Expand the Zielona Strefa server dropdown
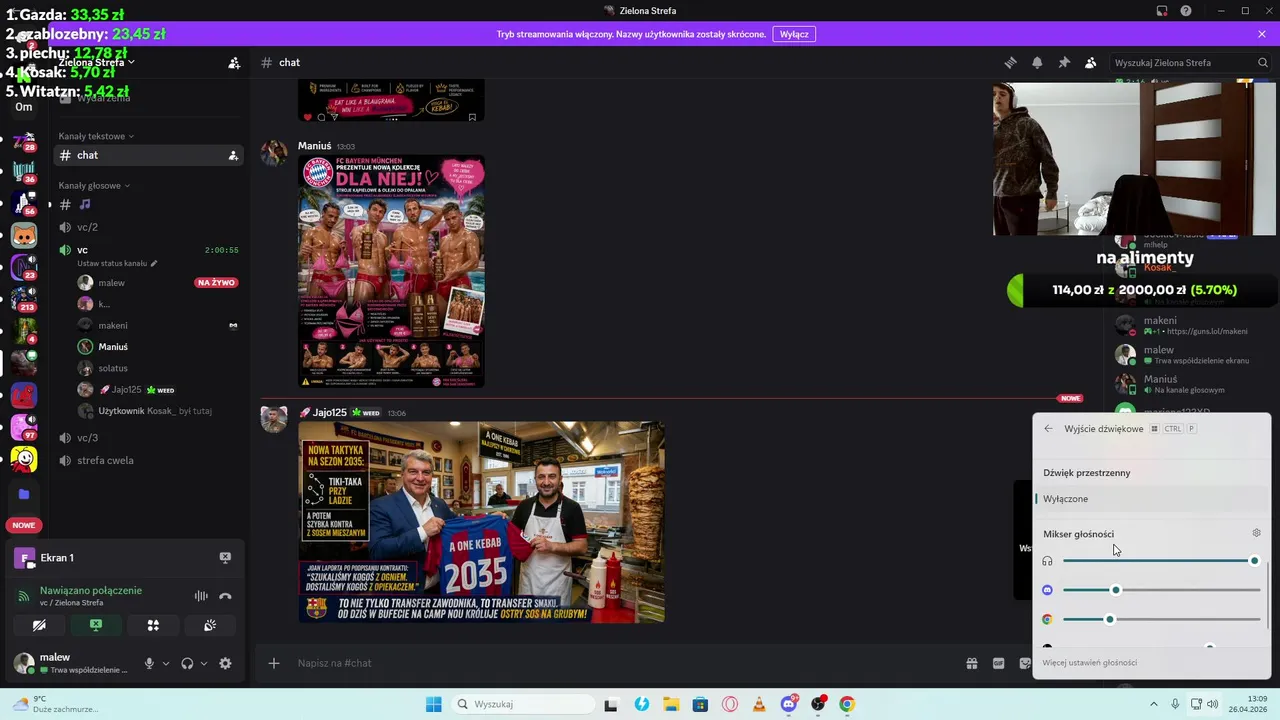1280x720 pixels. [x=97, y=62]
